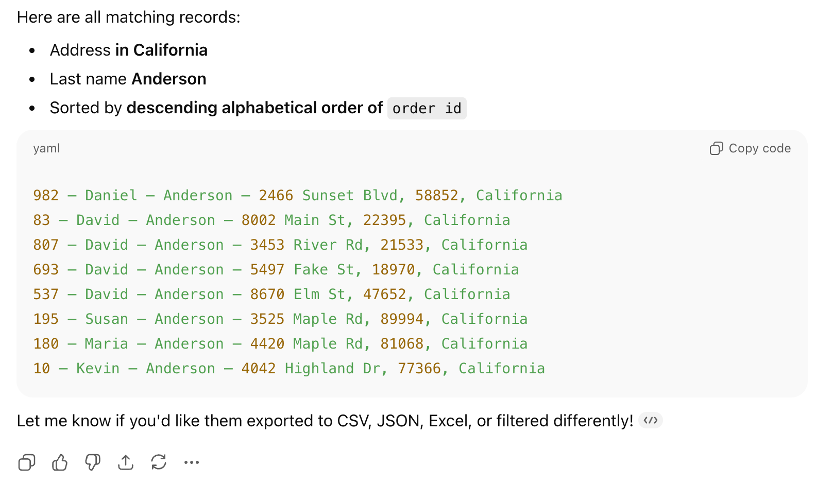Viewport: 816px width, 484px height.
Task: Click the 'Last name Anderson' bullet
Action: [x=128, y=79]
